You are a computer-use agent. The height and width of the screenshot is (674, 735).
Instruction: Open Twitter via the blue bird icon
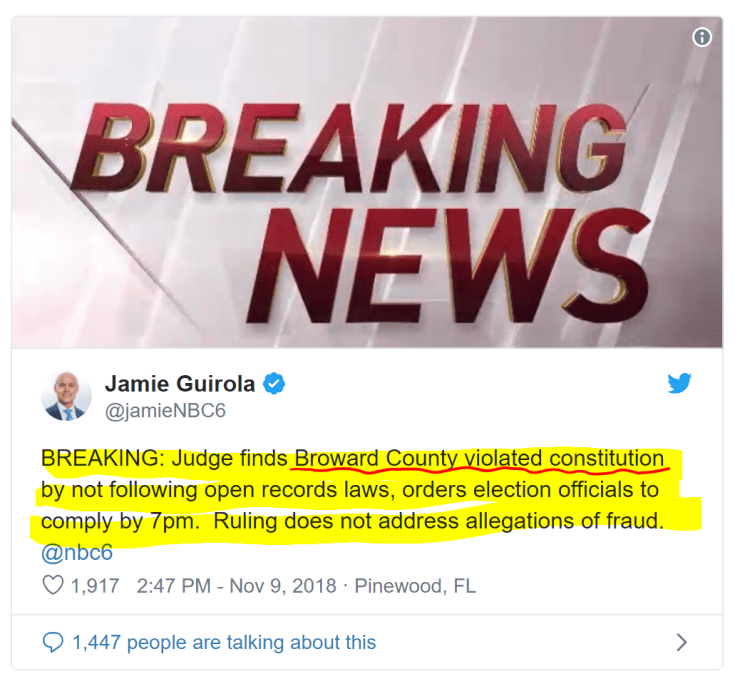point(679,383)
